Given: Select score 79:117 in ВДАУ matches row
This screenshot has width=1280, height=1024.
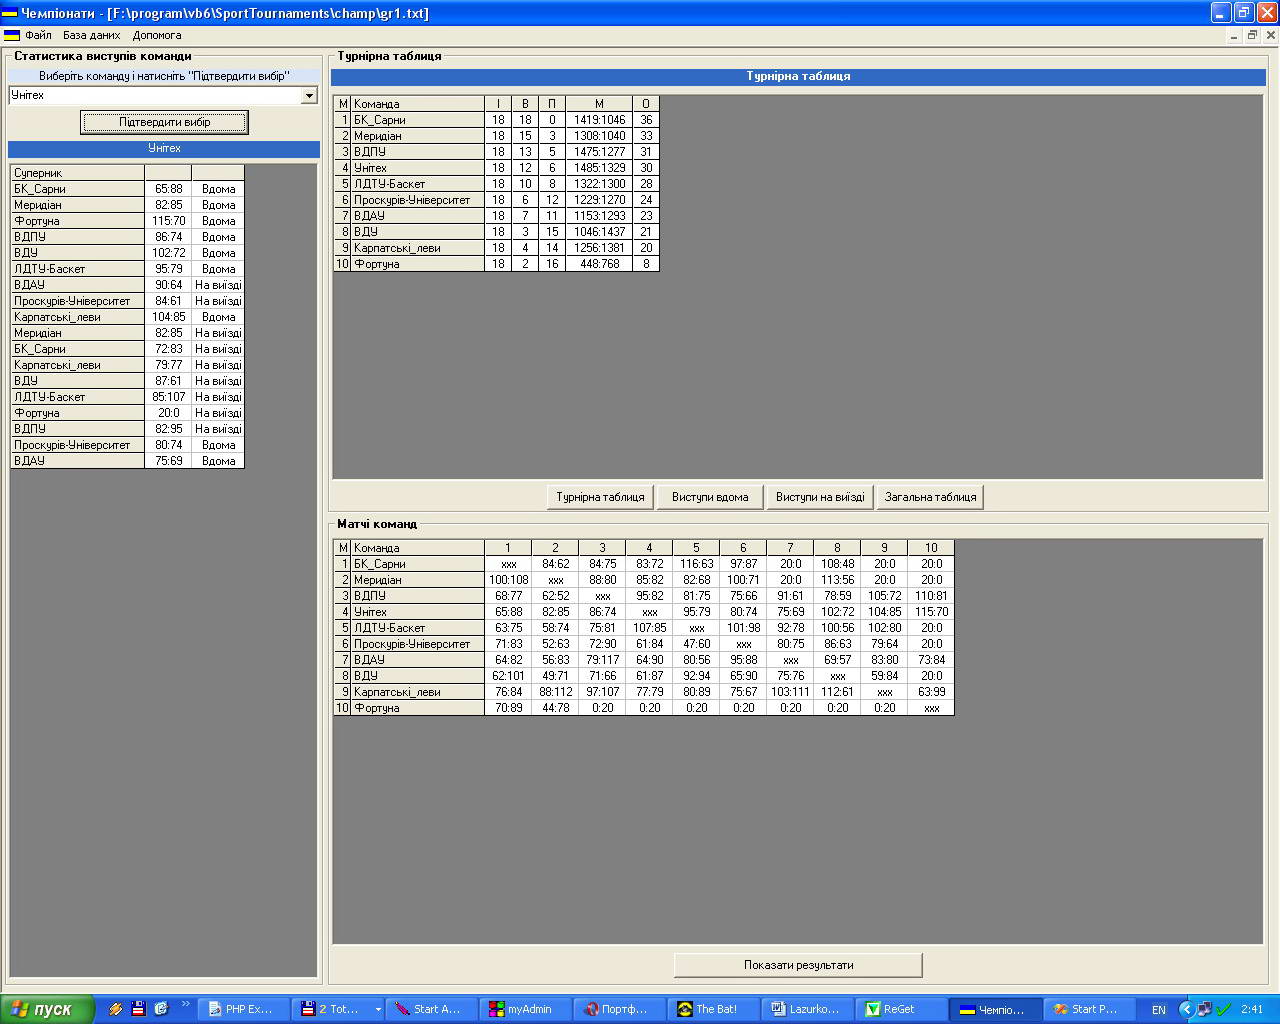Looking at the screenshot, I should 602,660.
